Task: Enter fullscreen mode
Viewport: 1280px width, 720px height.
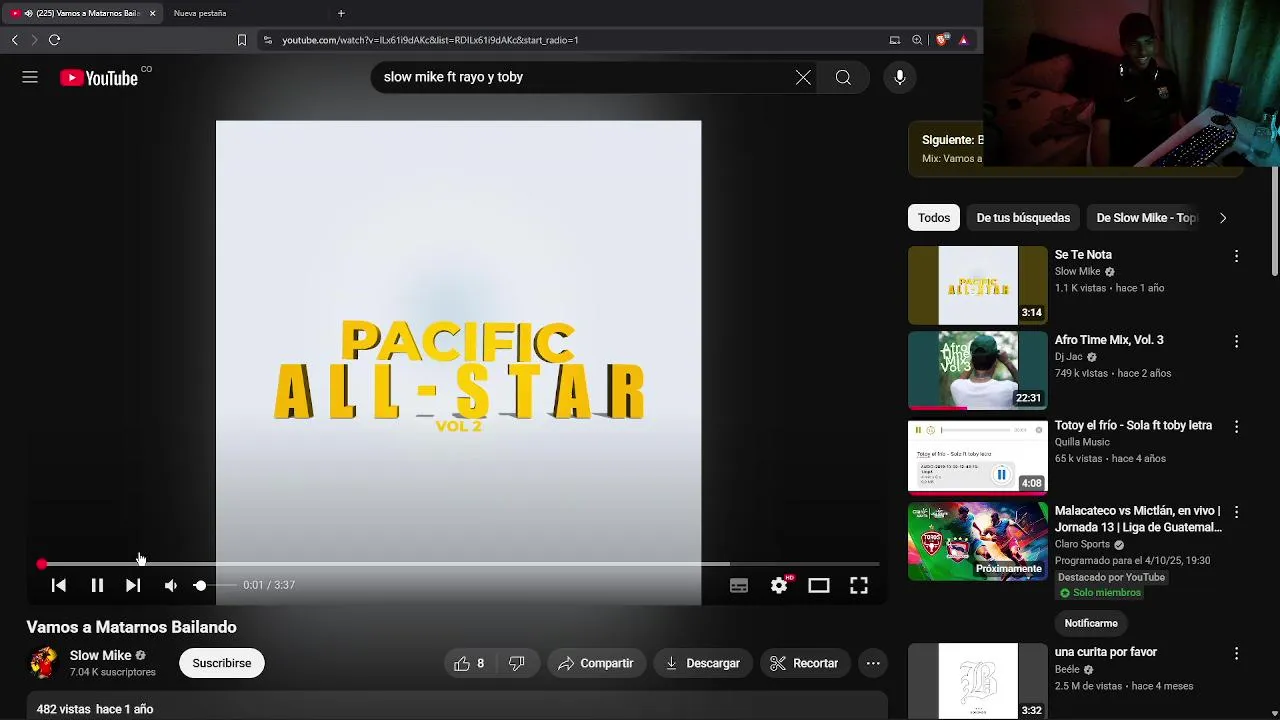Action: [x=859, y=586]
